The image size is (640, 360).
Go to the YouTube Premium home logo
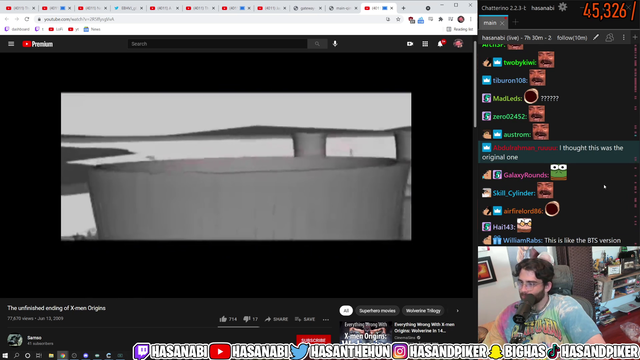38,44
